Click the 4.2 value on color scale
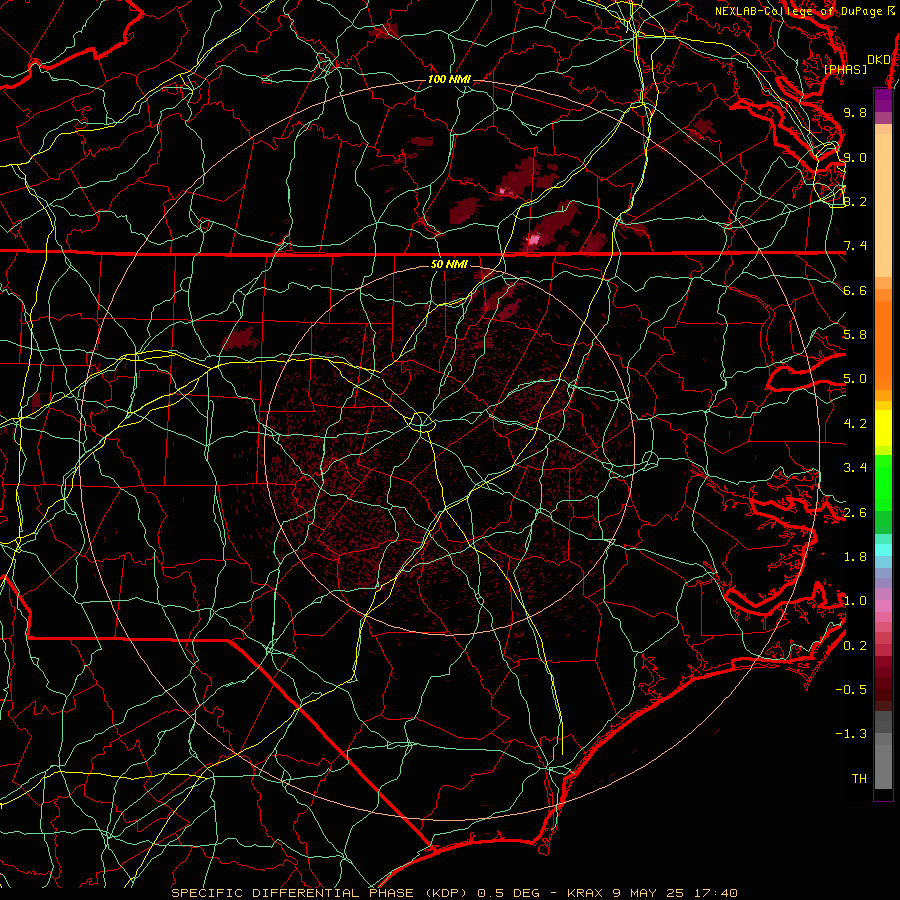Viewport: 900px width, 900px height. point(855,424)
